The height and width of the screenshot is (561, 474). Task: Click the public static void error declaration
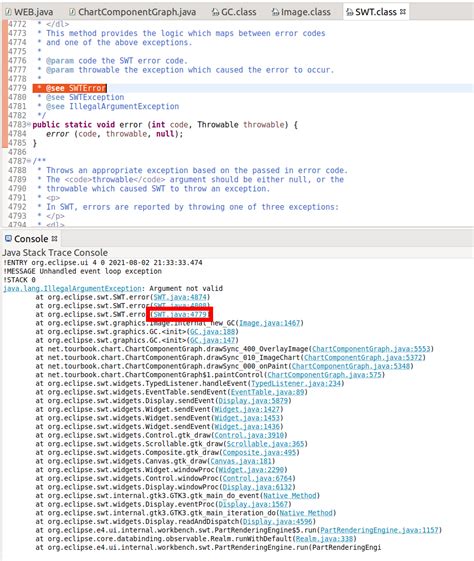tap(165, 125)
